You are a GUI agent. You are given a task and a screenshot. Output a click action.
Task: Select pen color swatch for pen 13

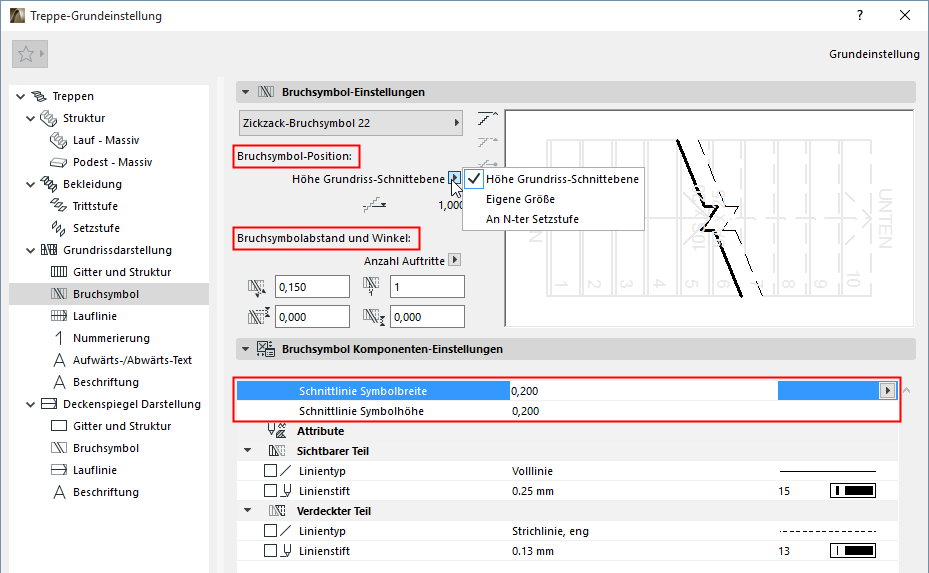(x=853, y=550)
